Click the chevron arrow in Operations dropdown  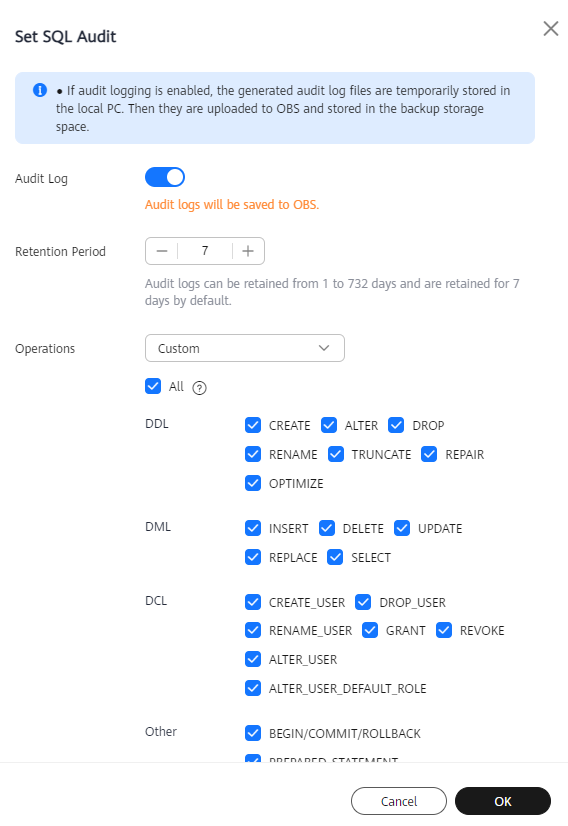click(x=324, y=348)
